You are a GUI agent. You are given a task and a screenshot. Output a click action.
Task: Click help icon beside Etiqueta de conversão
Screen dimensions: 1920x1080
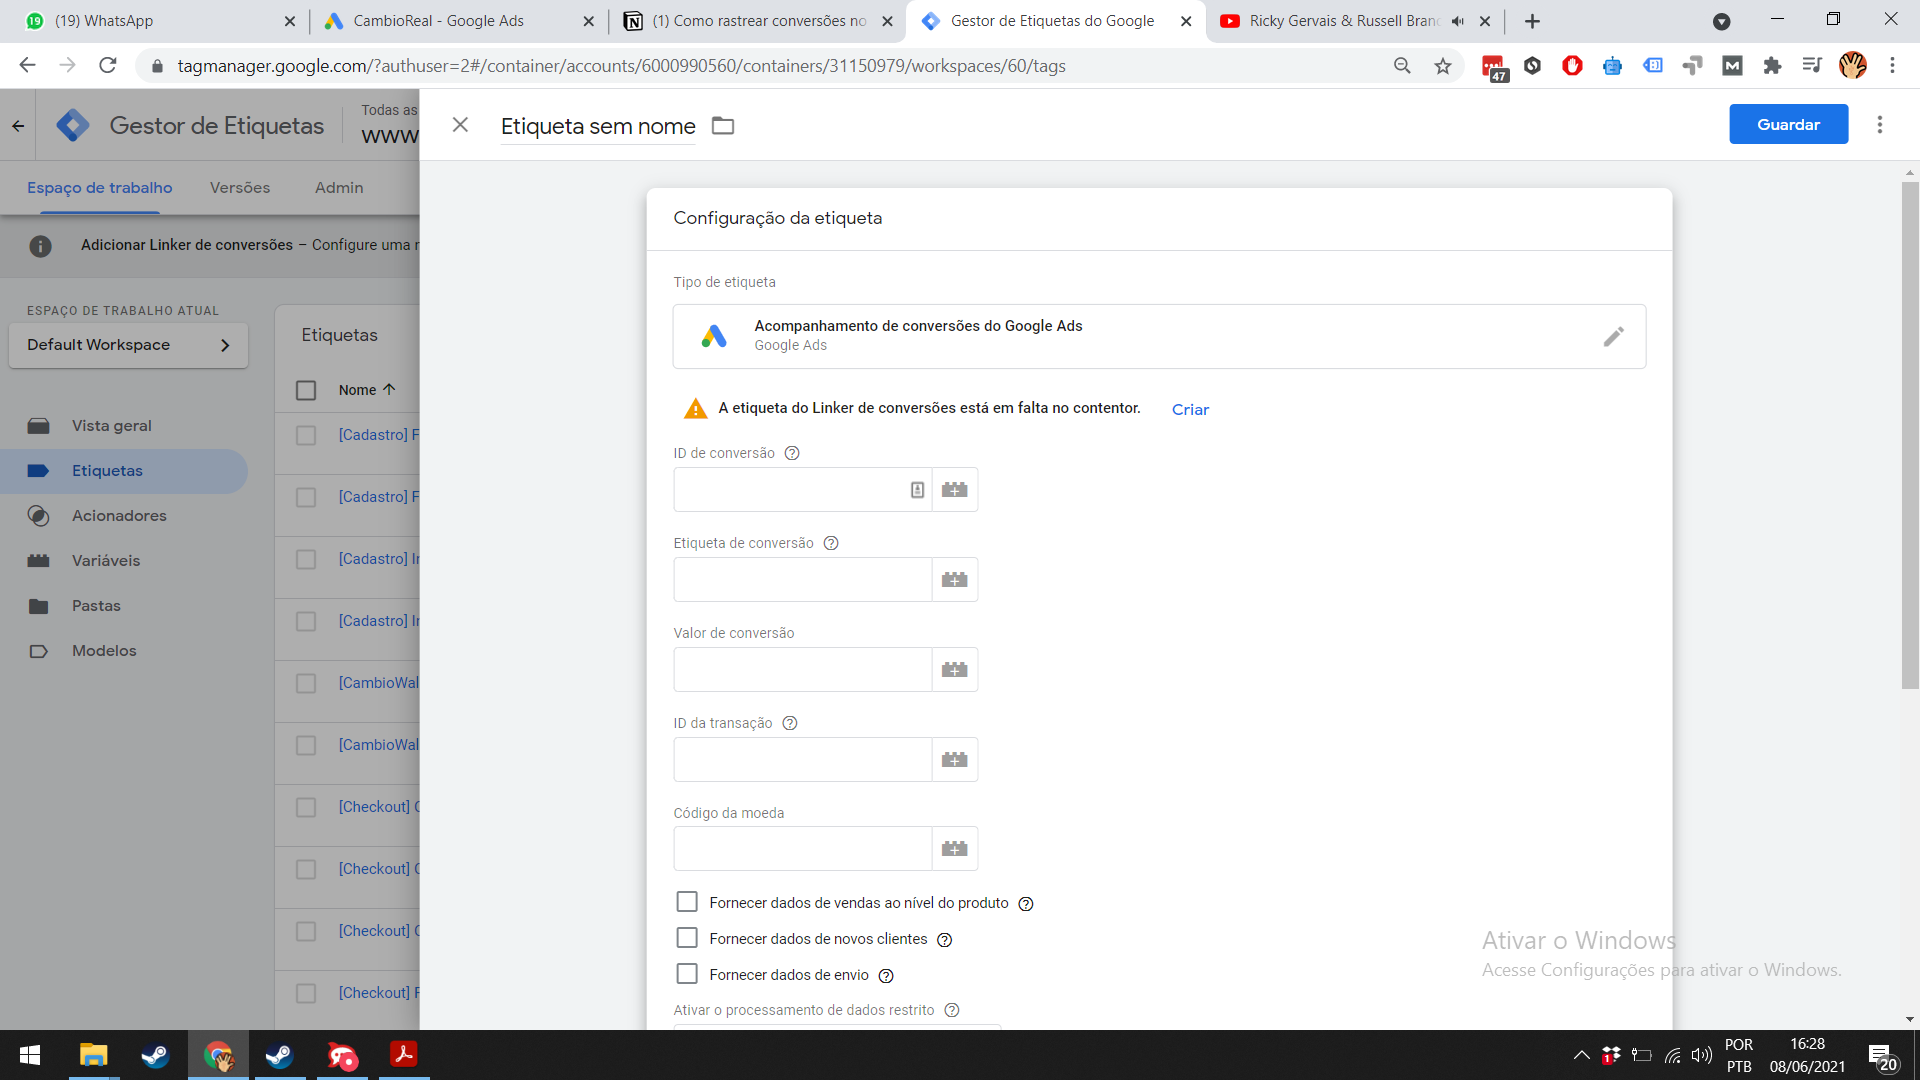(x=831, y=543)
